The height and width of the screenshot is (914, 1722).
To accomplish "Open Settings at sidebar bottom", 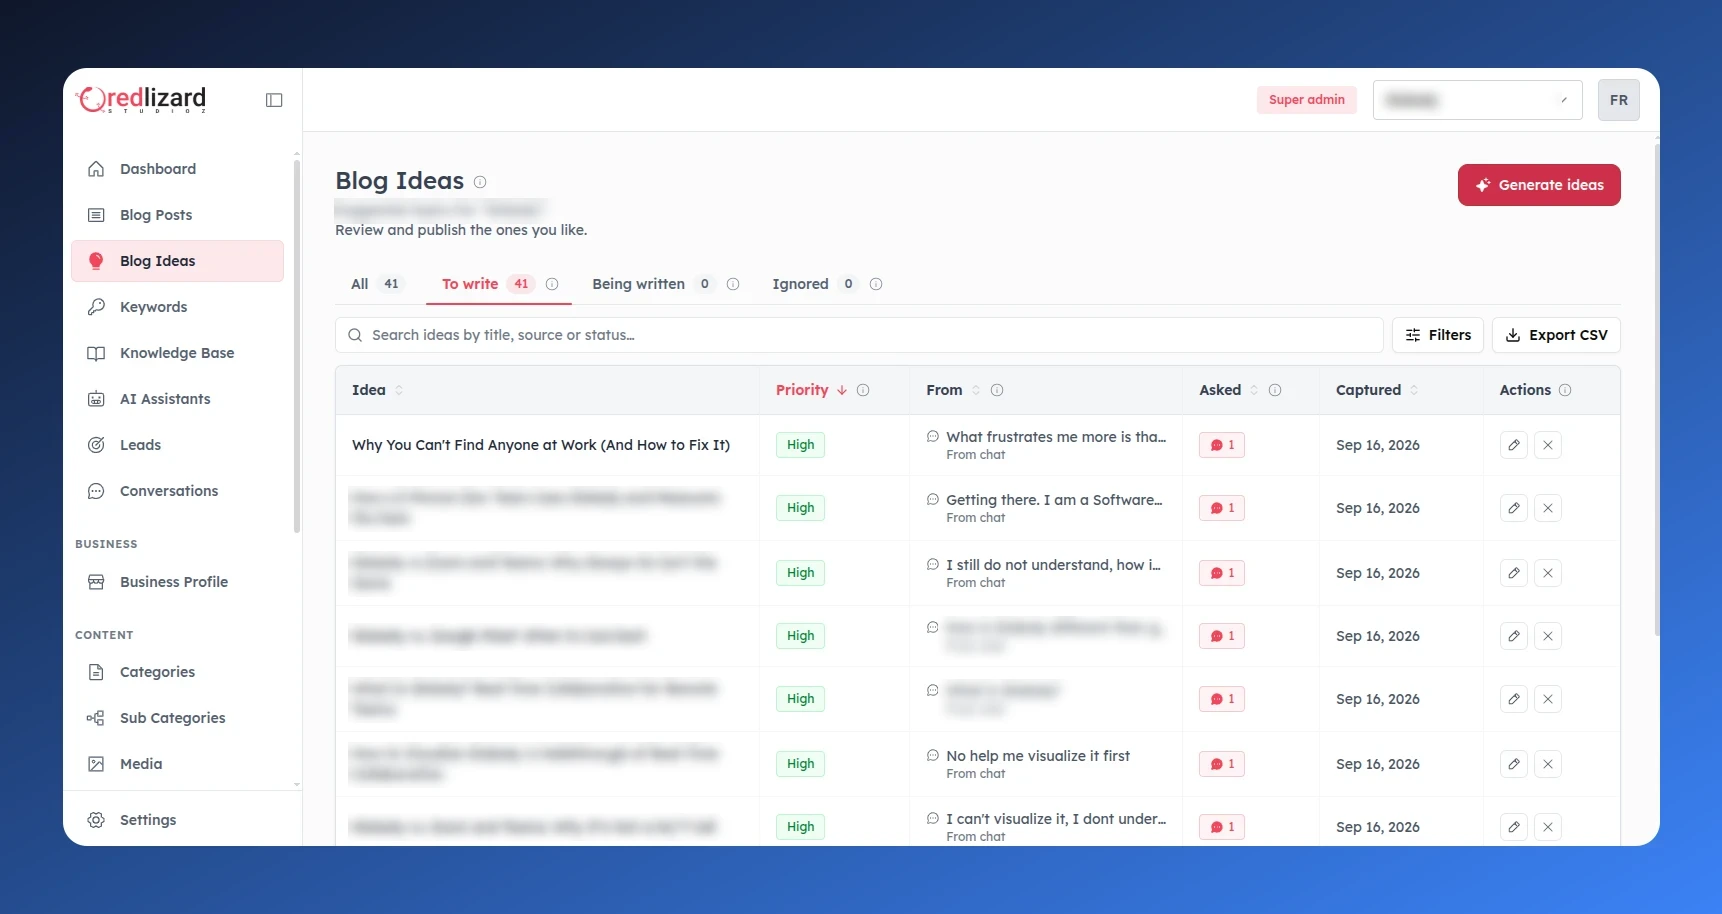I will [177, 820].
